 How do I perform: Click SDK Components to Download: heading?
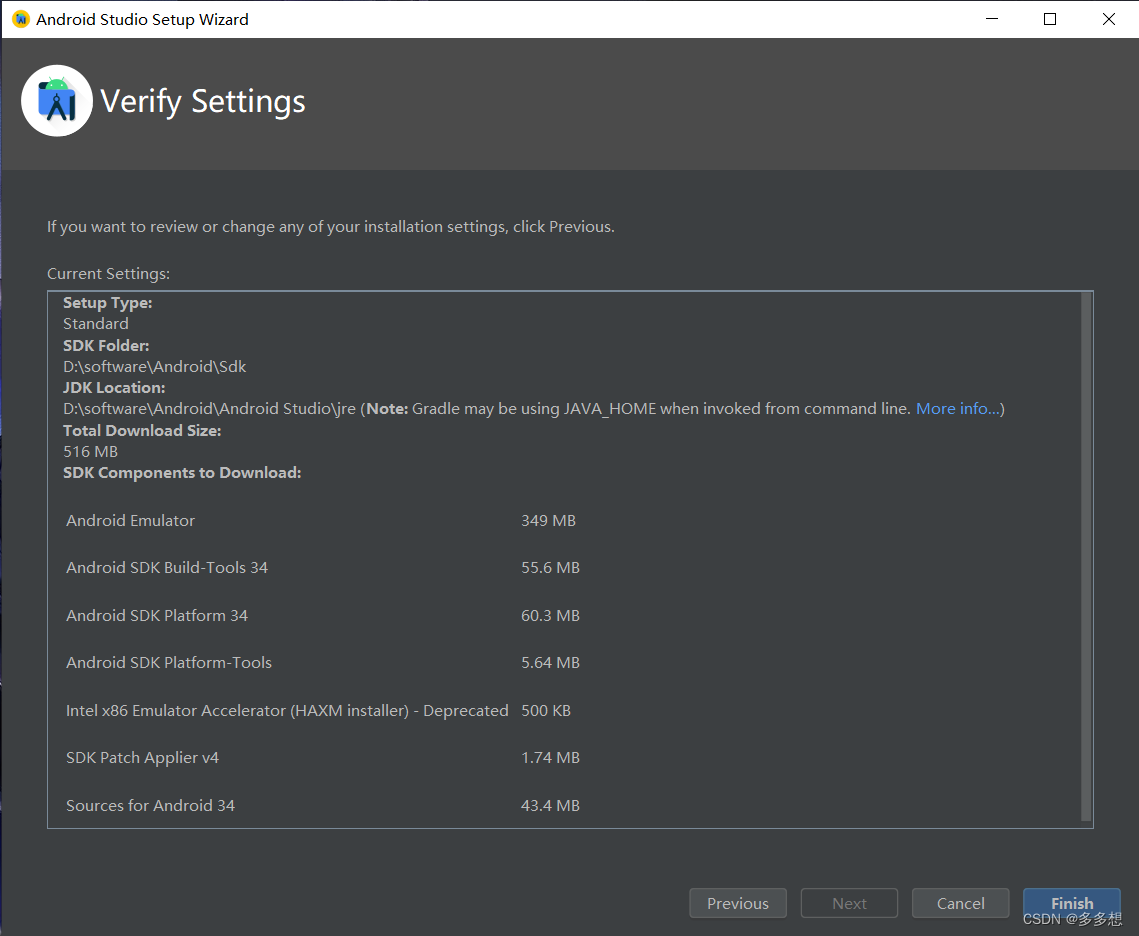click(182, 473)
